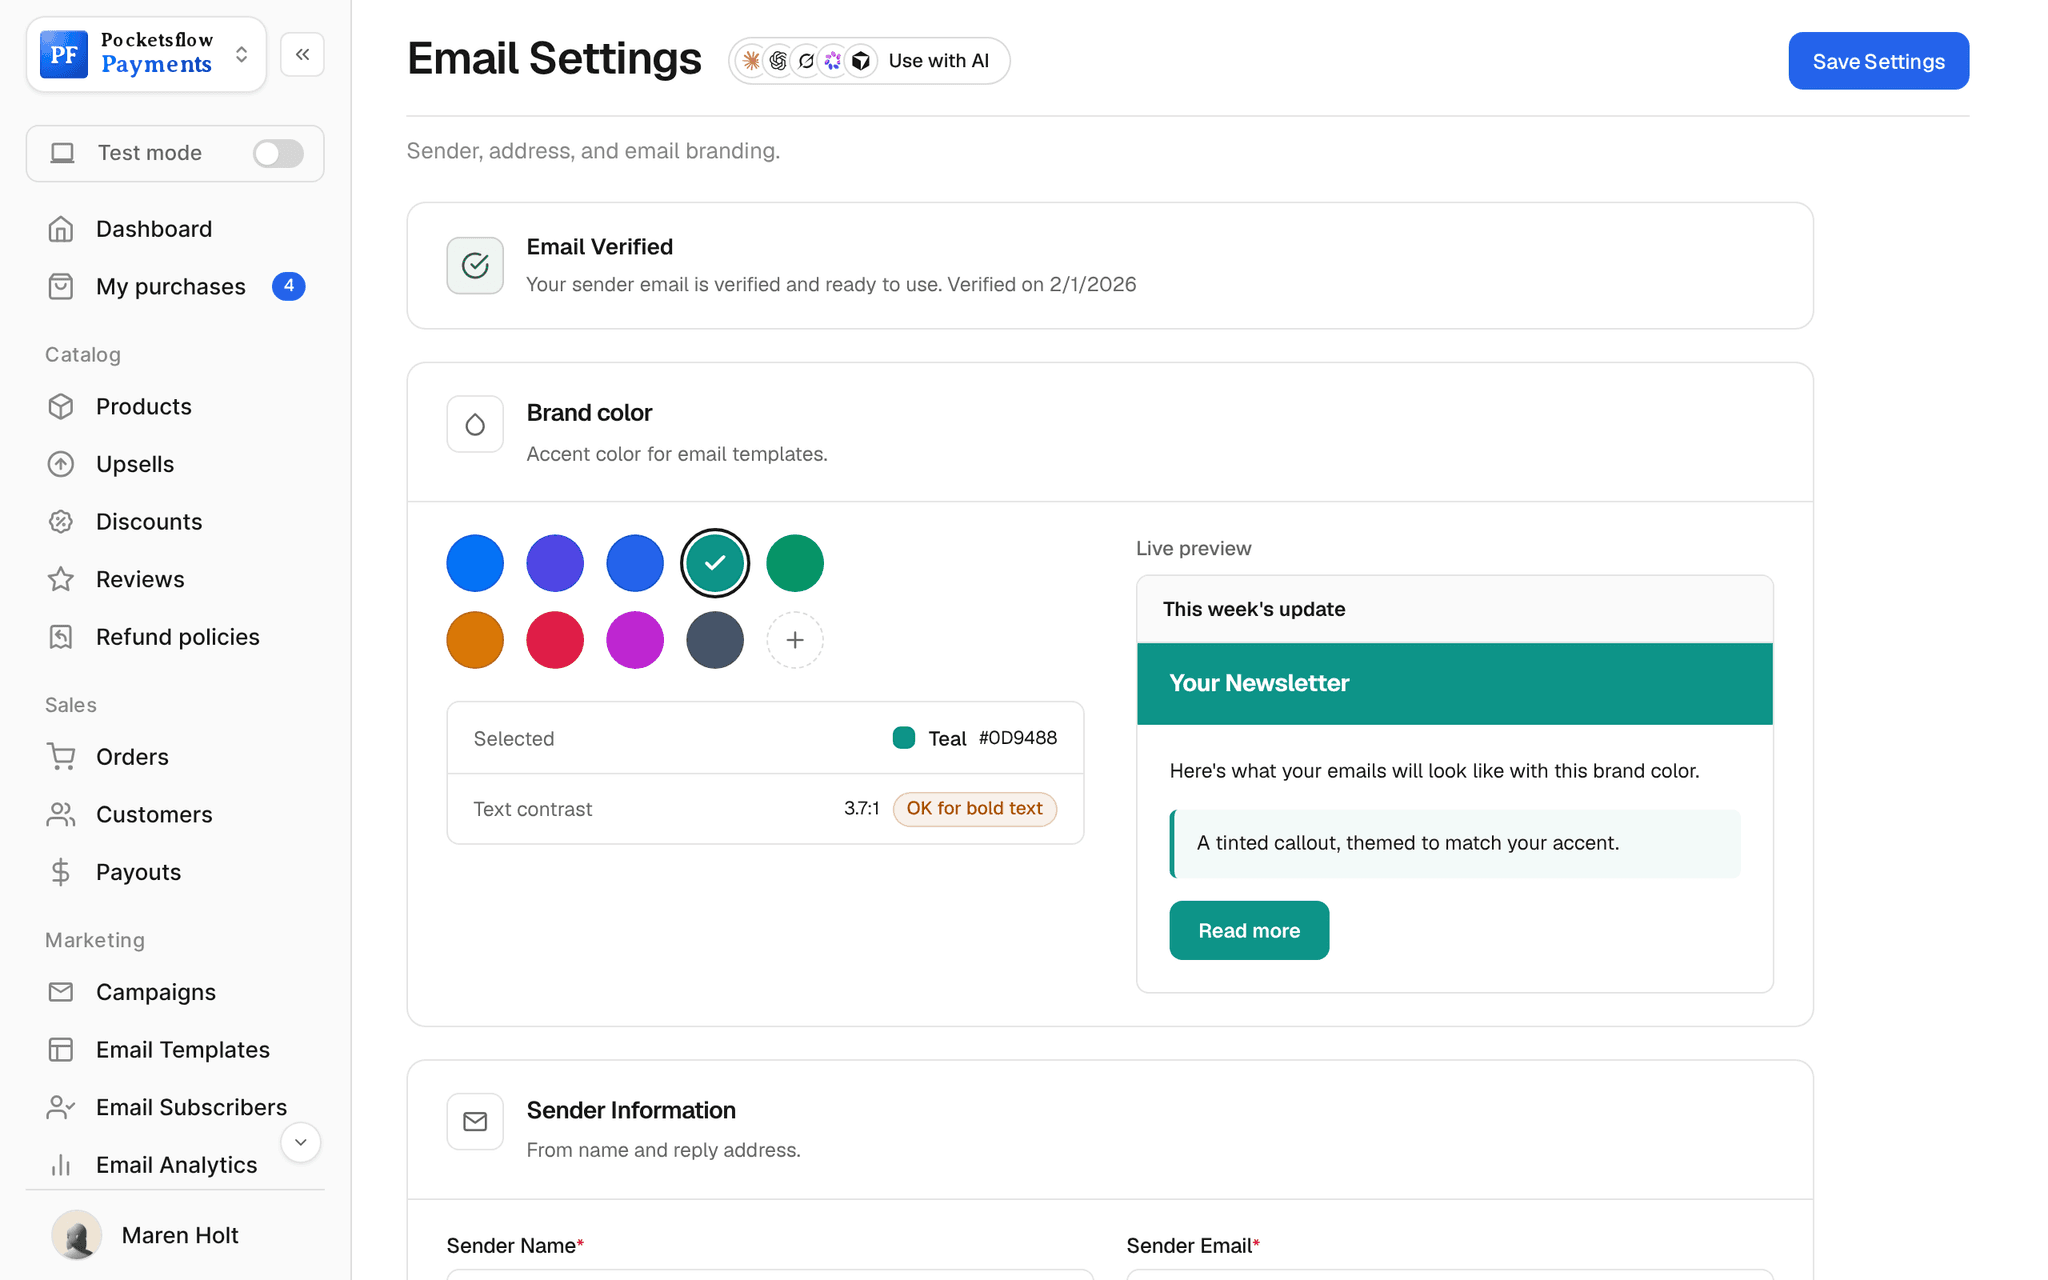
Task: Click the Email Verified checkmark icon
Action: point(475,265)
